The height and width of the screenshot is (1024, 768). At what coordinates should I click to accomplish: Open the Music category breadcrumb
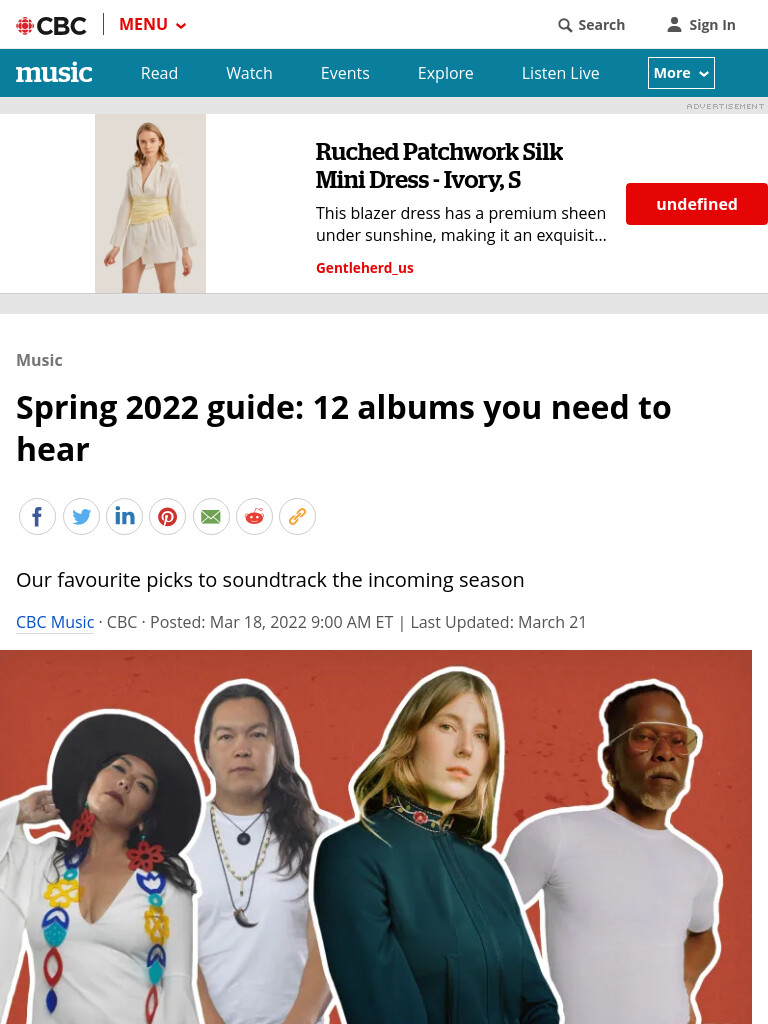tap(39, 360)
